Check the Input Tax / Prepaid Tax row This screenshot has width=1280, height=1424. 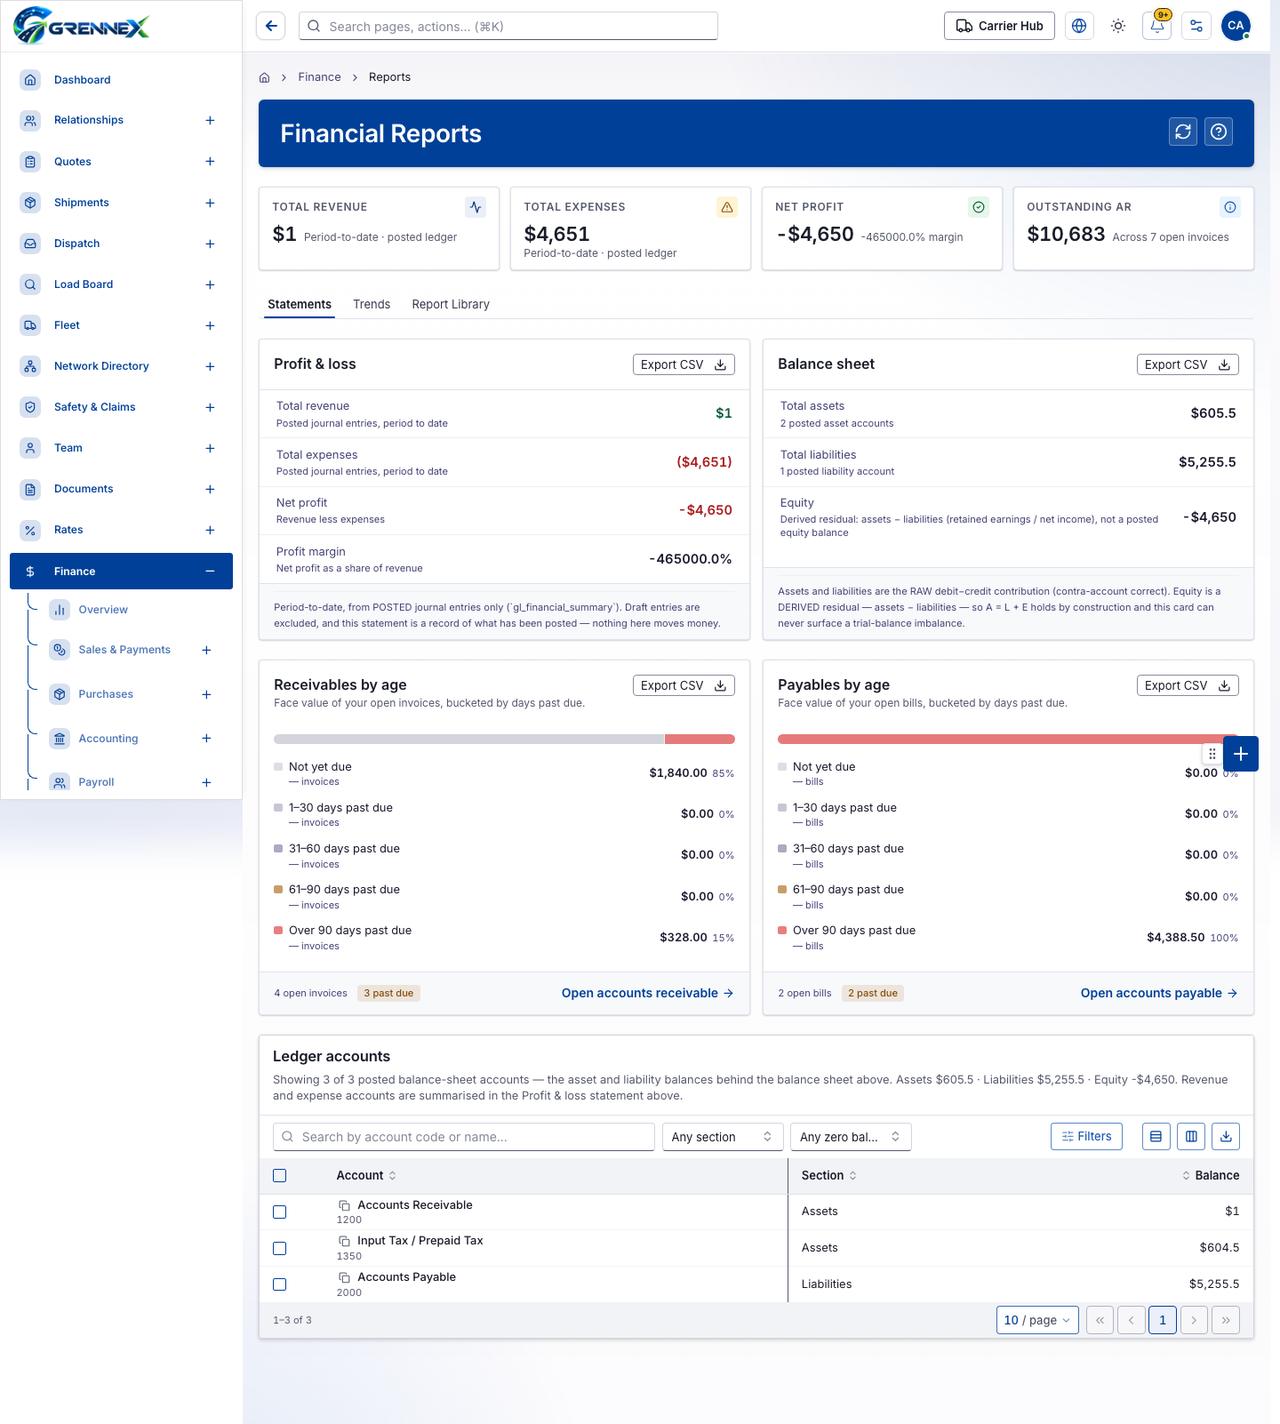(x=280, y=1248)
